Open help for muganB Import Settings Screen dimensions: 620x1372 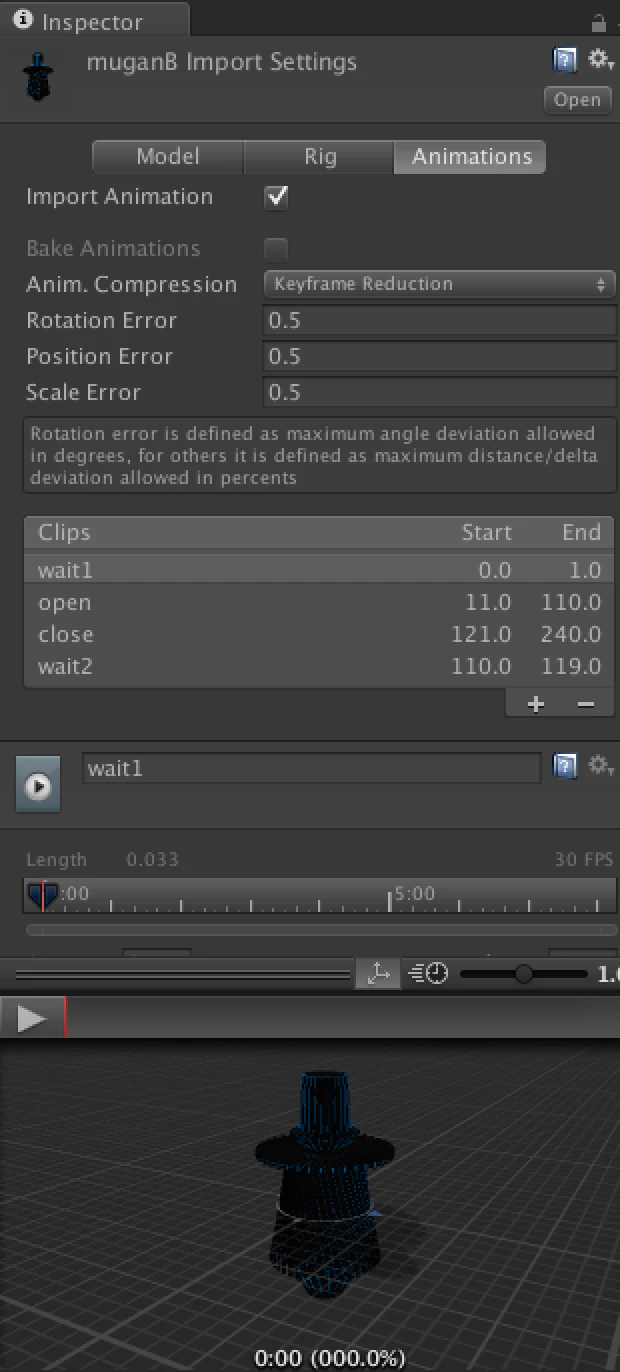[x=565, y=61]
